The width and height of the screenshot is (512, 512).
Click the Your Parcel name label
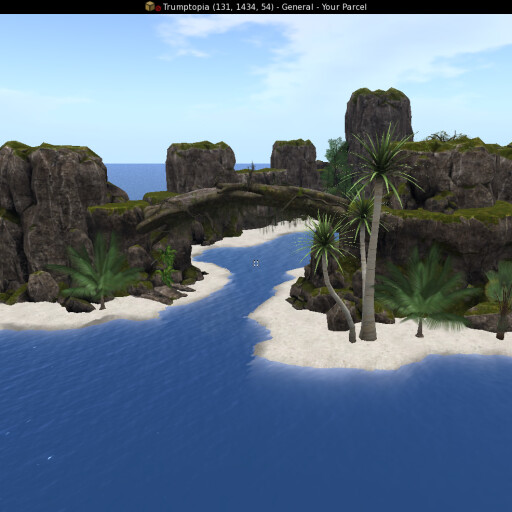coord(344,7)
